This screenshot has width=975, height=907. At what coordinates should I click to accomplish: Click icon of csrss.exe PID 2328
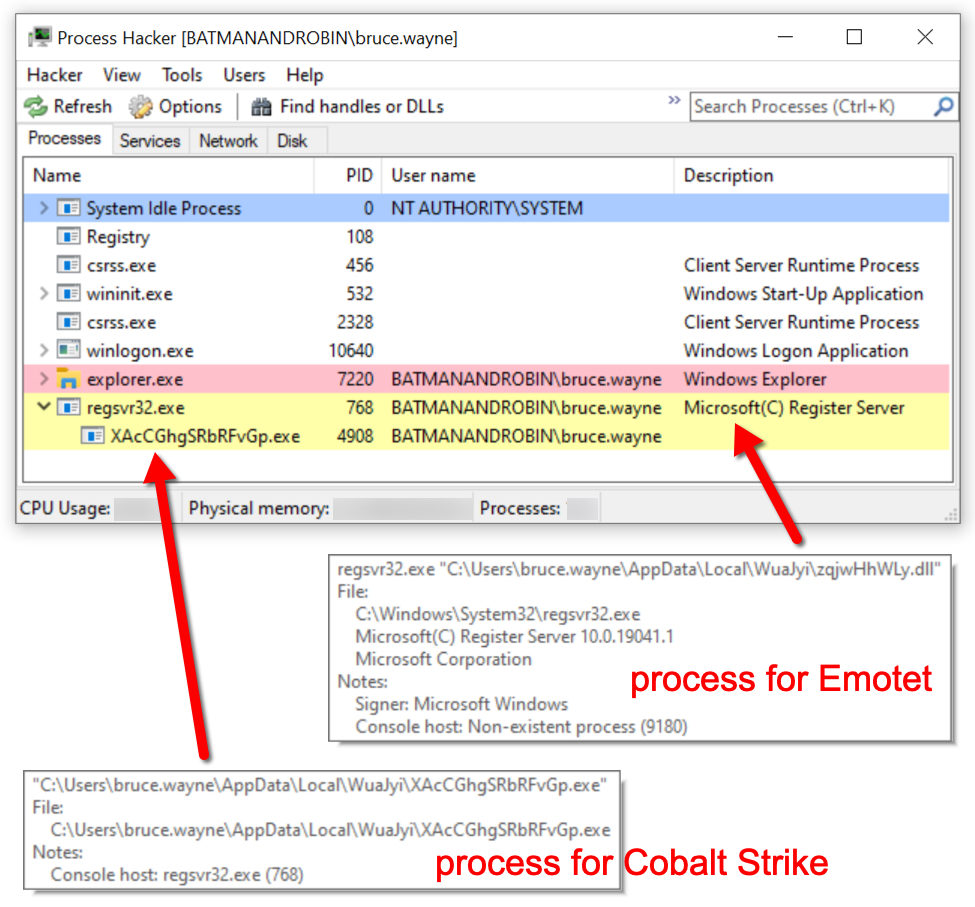coord(68,322)
